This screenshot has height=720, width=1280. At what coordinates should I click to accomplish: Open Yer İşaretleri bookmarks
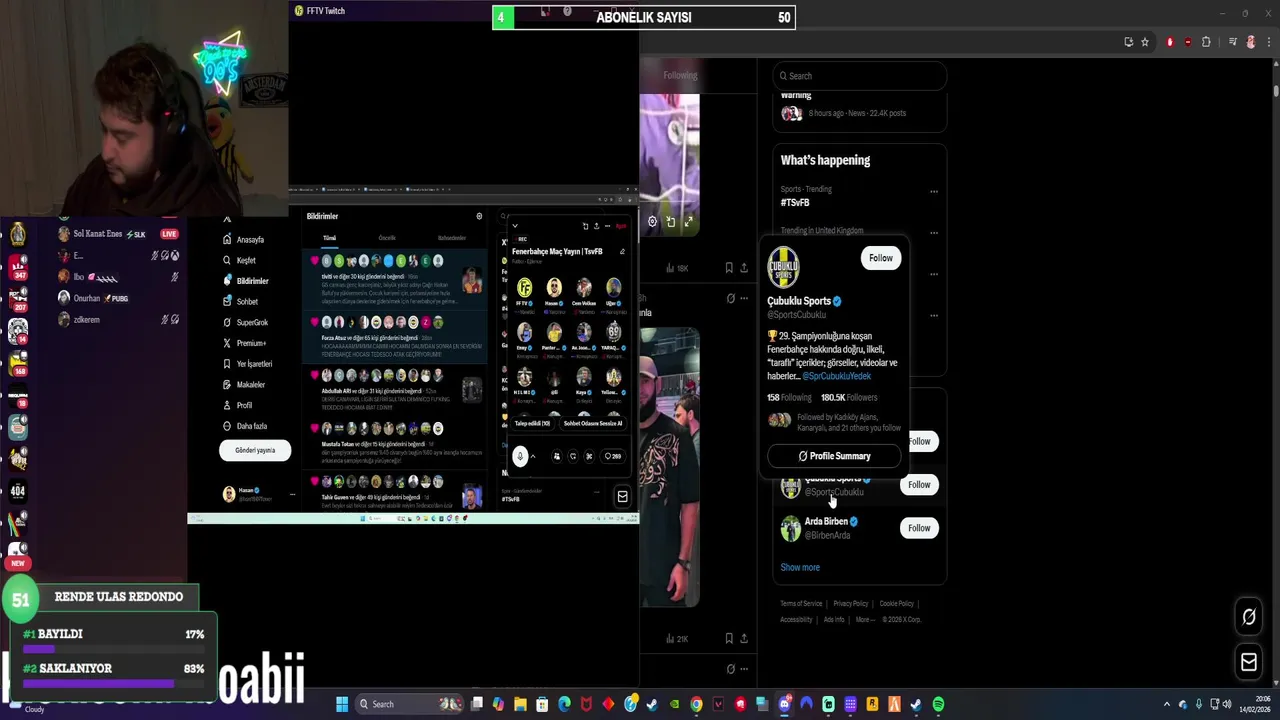[248, 364]
